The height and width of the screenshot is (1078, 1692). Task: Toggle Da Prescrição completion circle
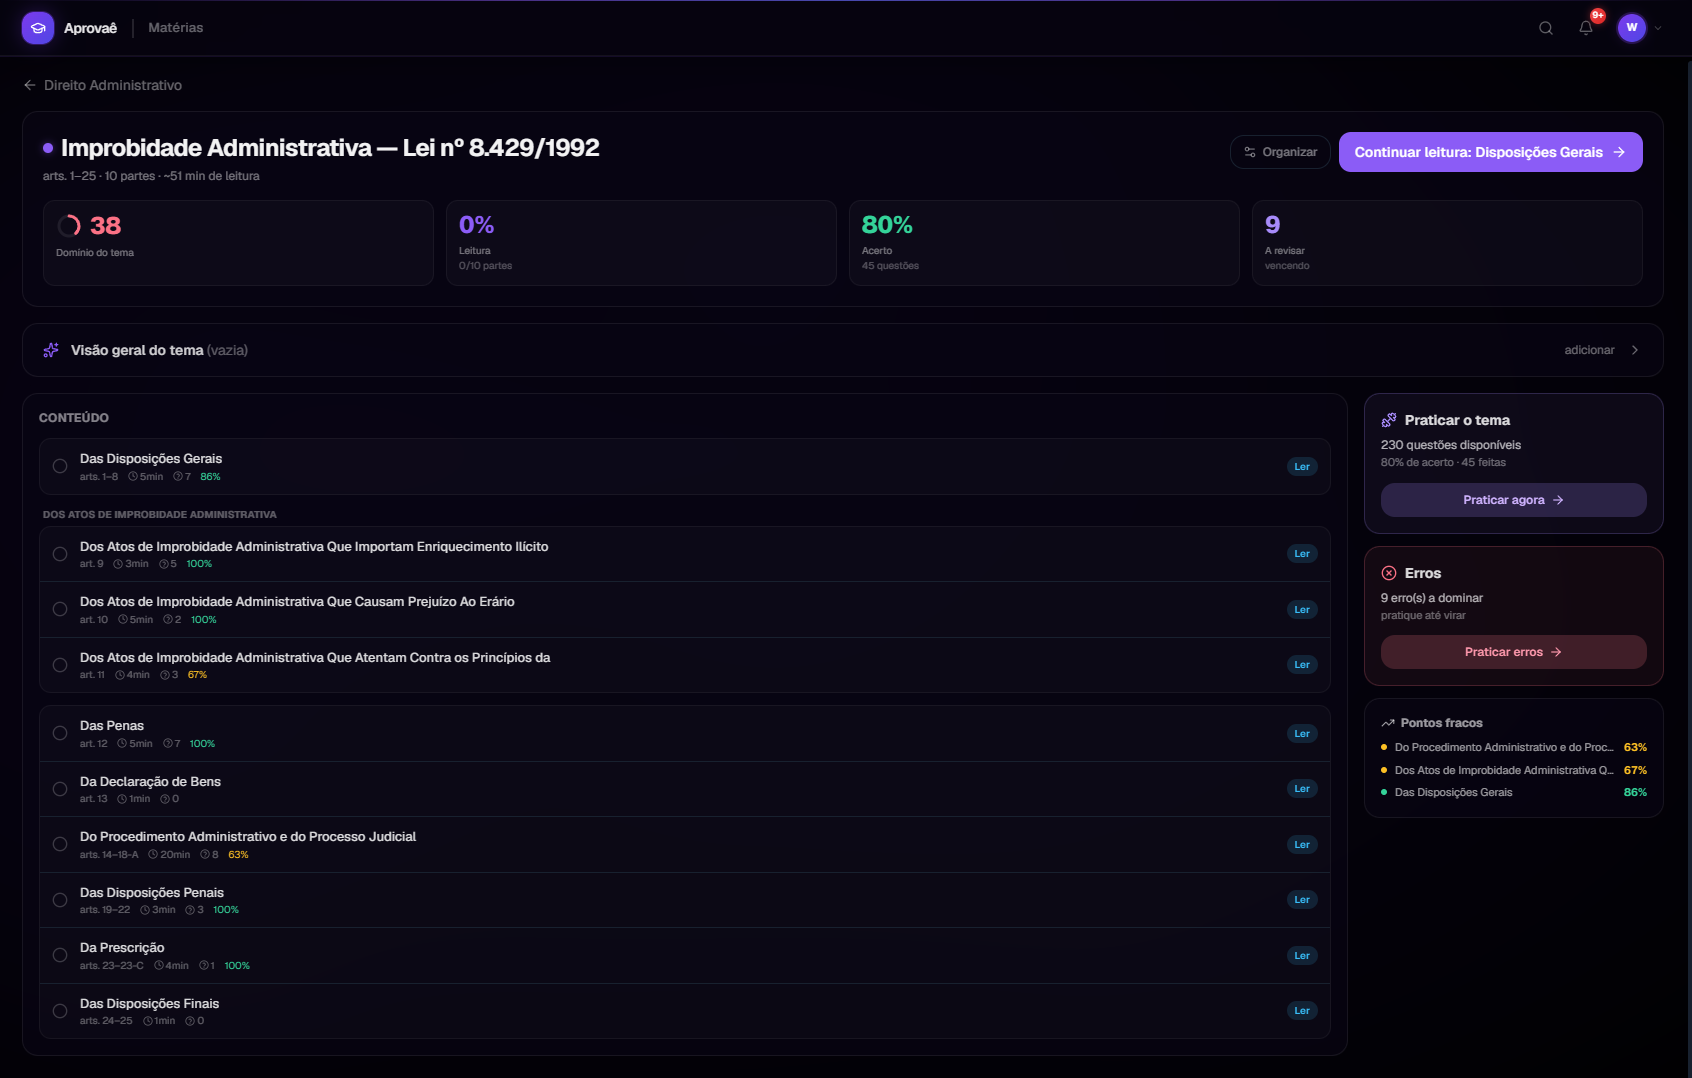point(60,955)
